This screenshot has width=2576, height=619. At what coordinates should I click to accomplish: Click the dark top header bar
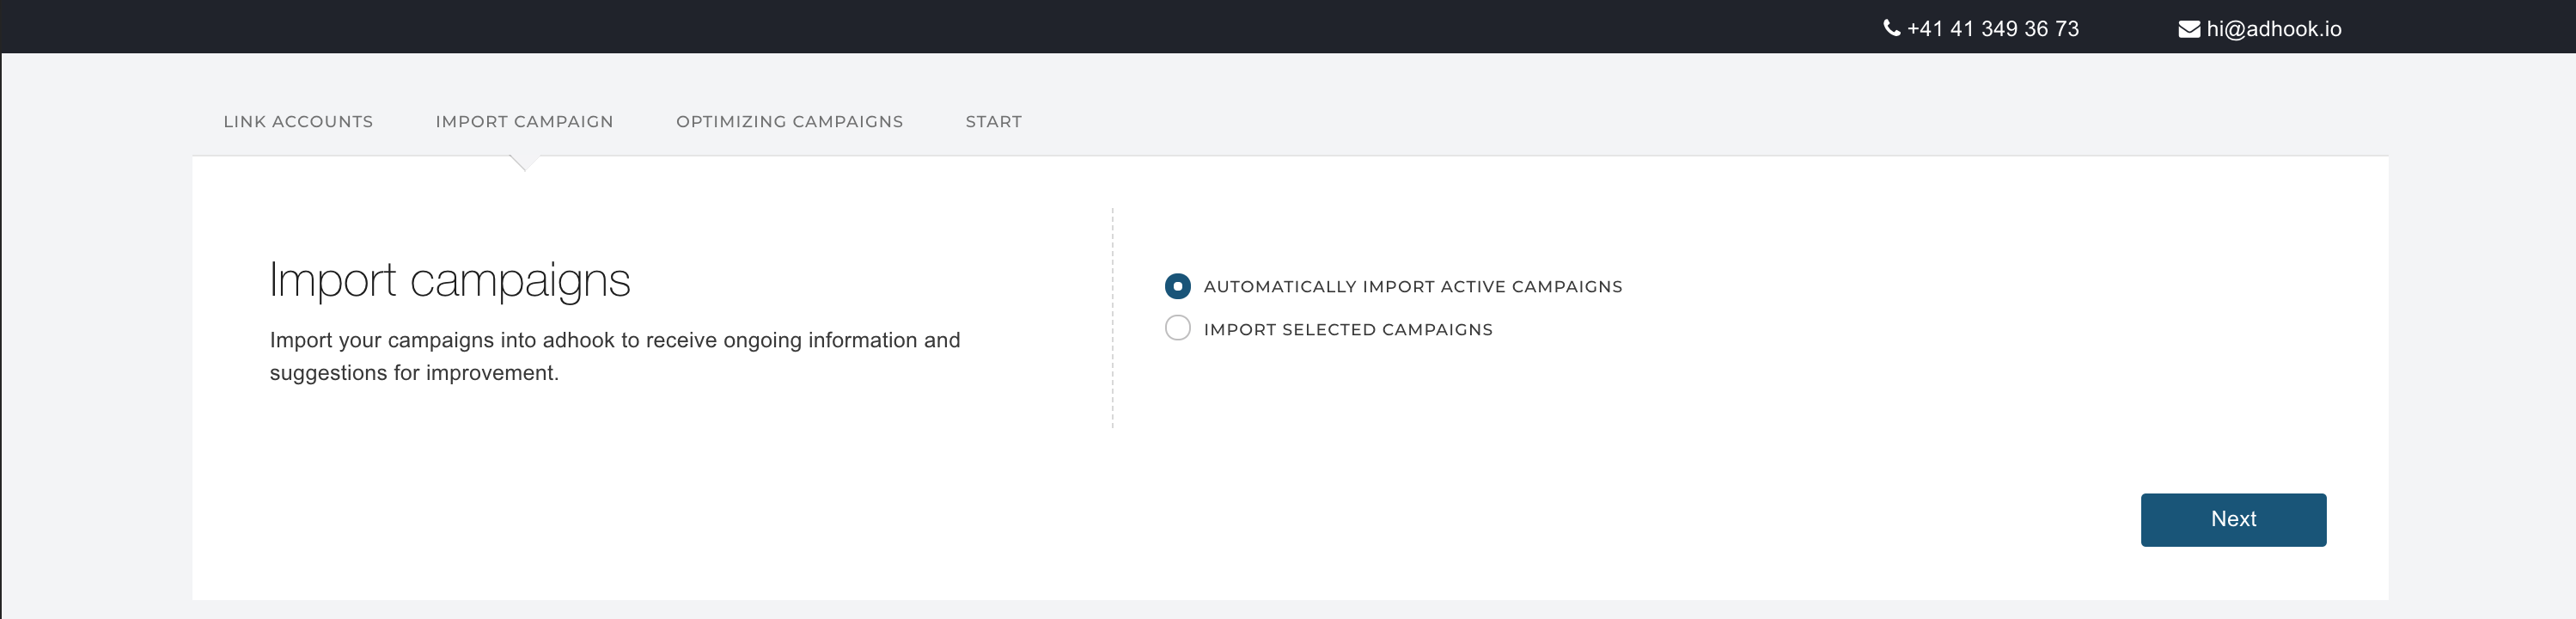pyautogui.click(x=900, y=26)
